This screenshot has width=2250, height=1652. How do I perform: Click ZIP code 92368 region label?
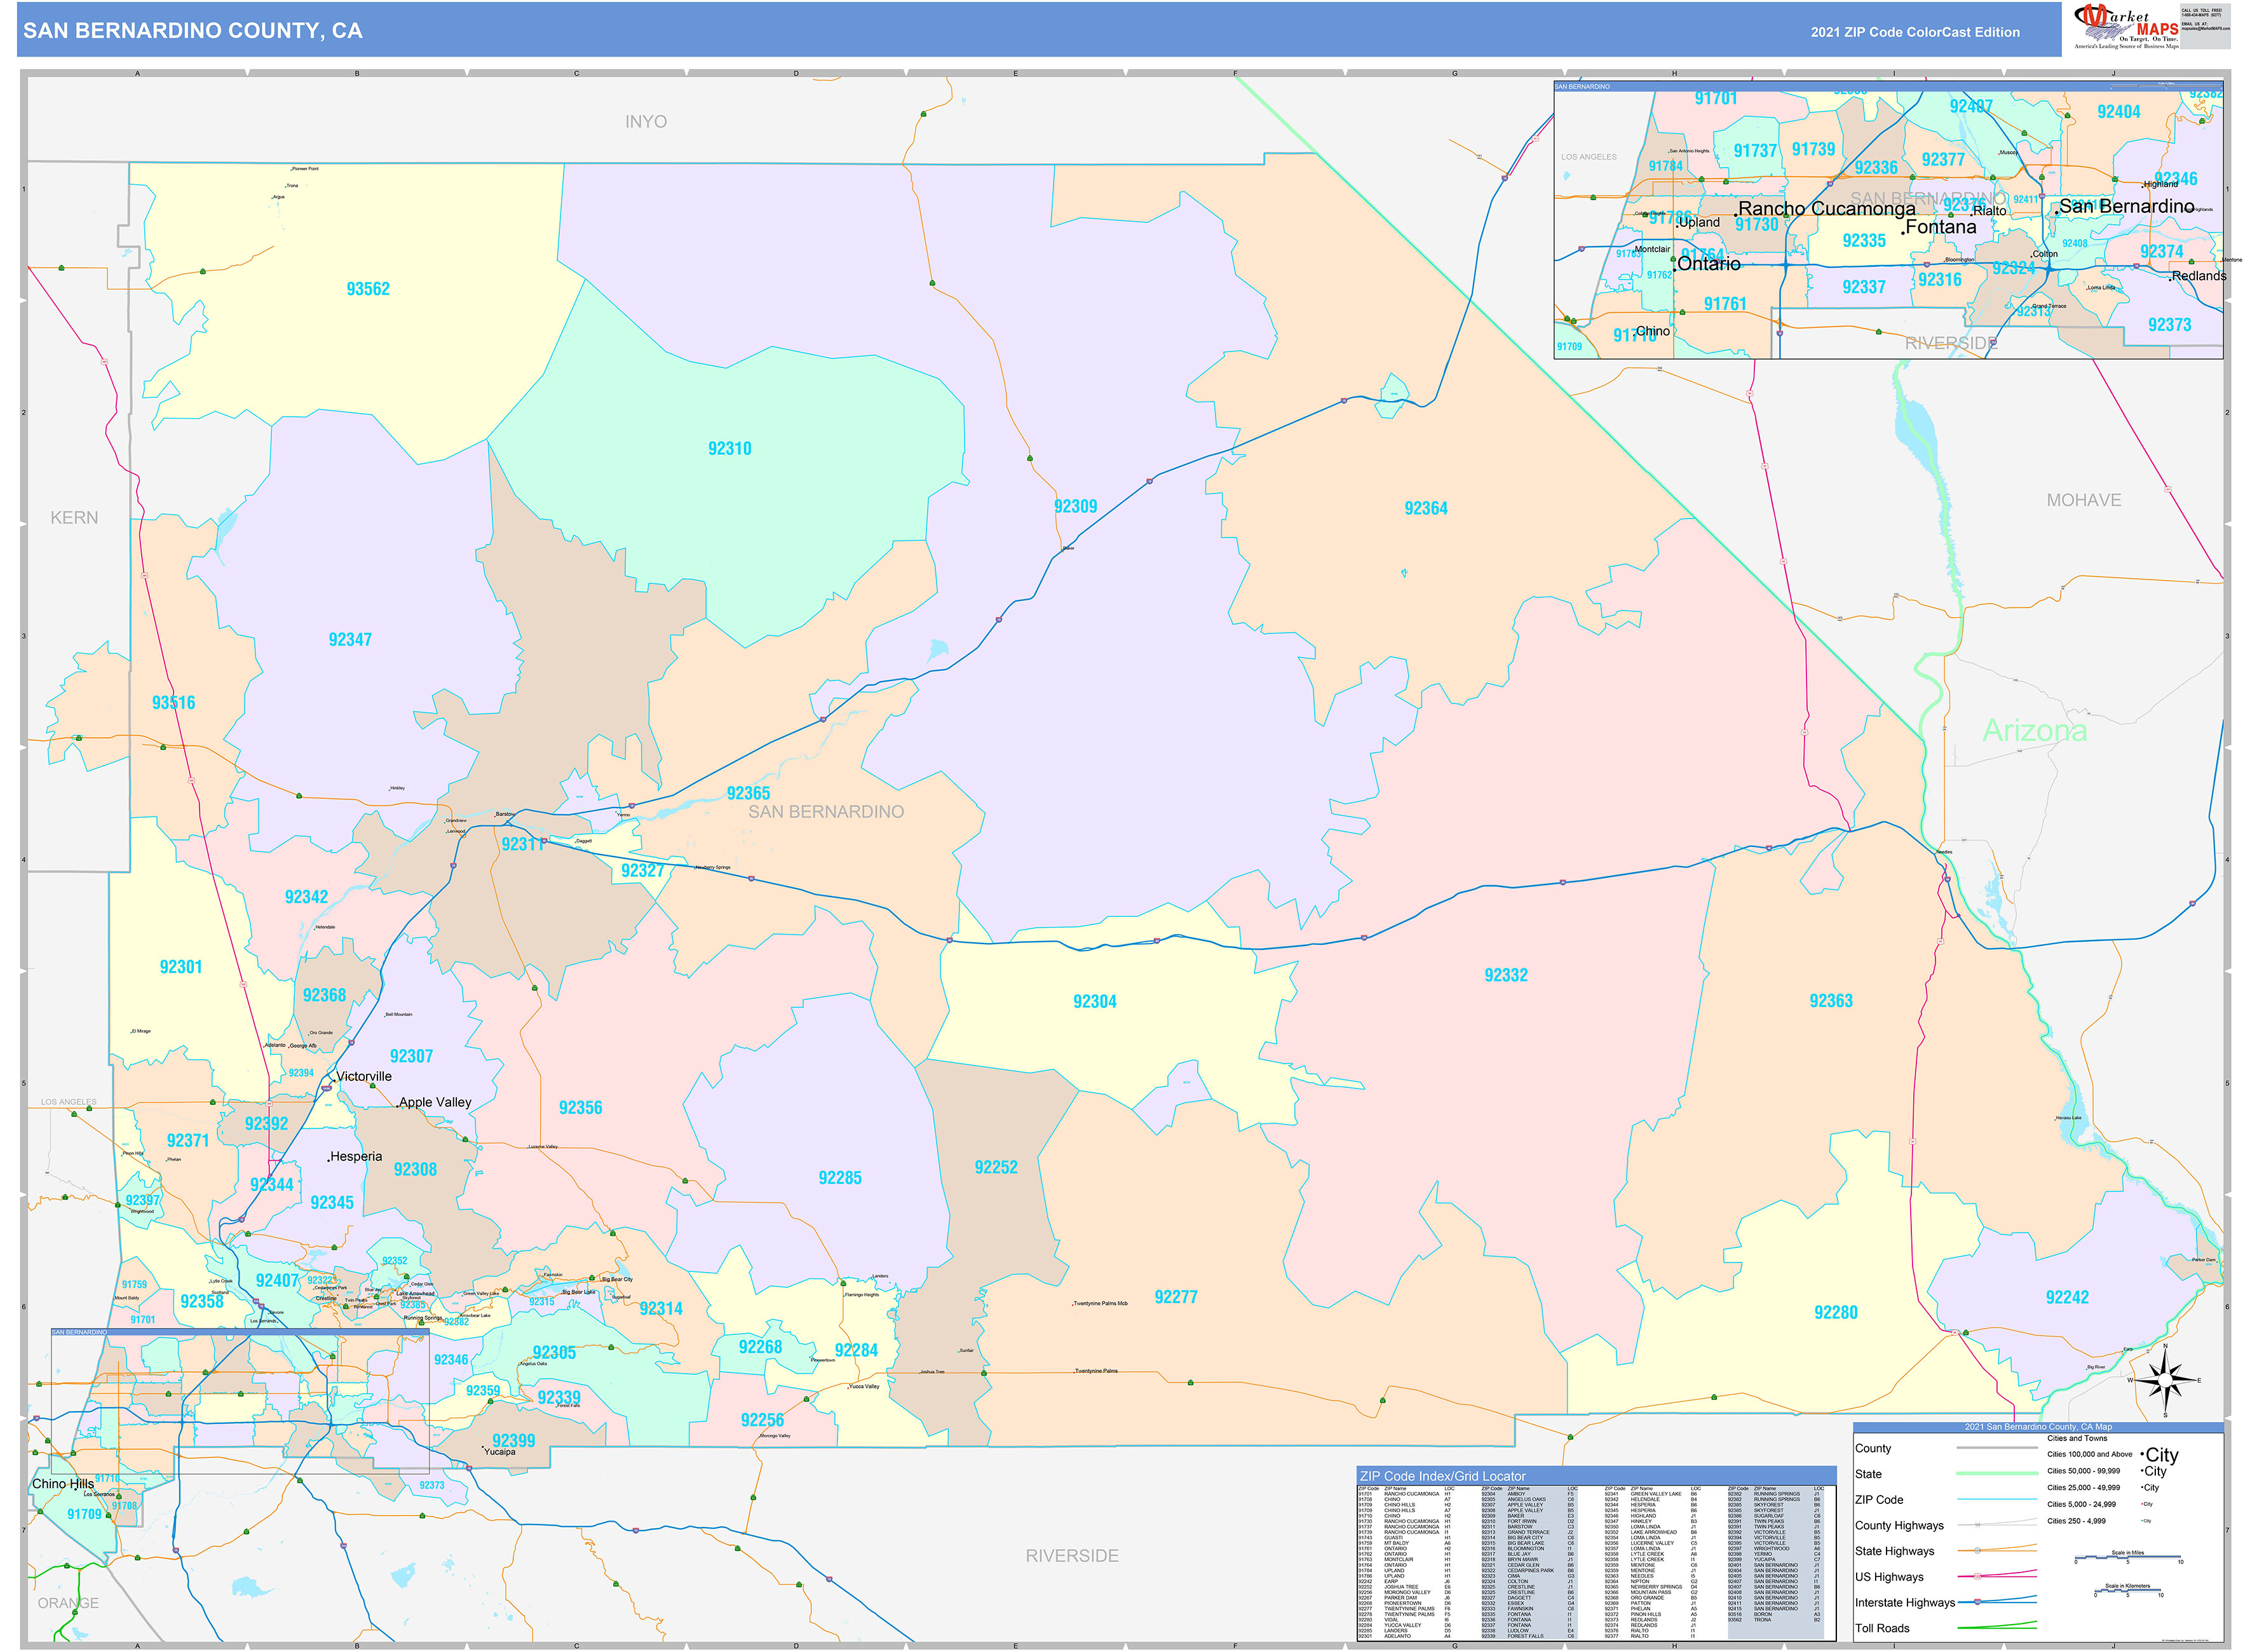[324, 995]
